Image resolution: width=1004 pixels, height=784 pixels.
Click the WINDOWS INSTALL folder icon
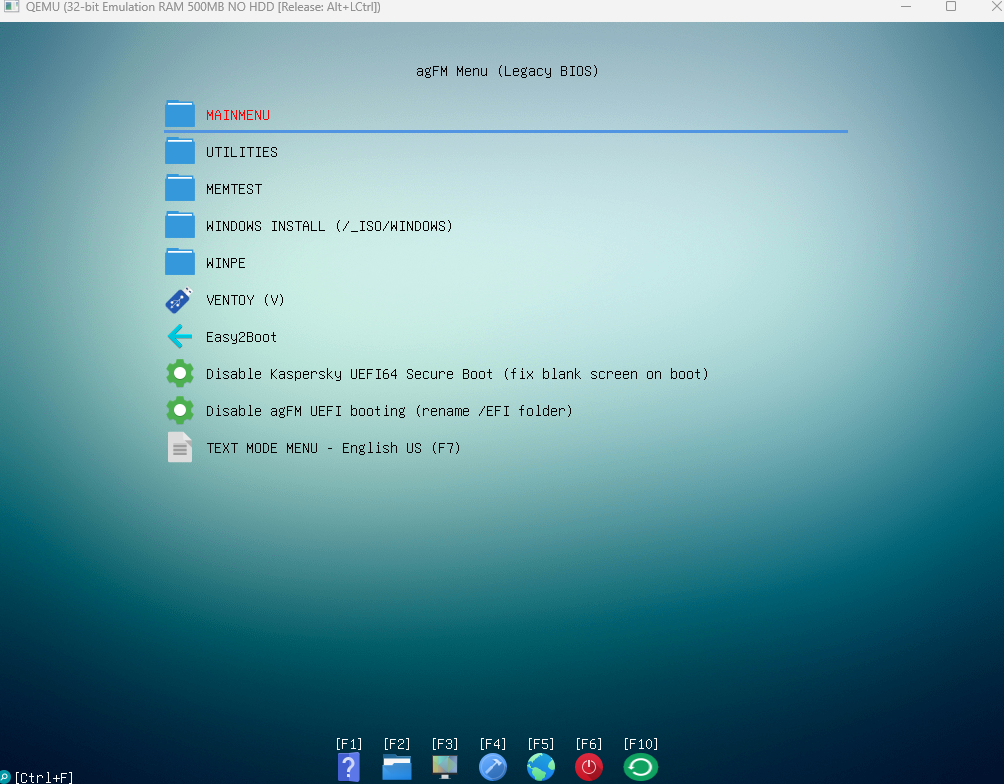point(180,225)
